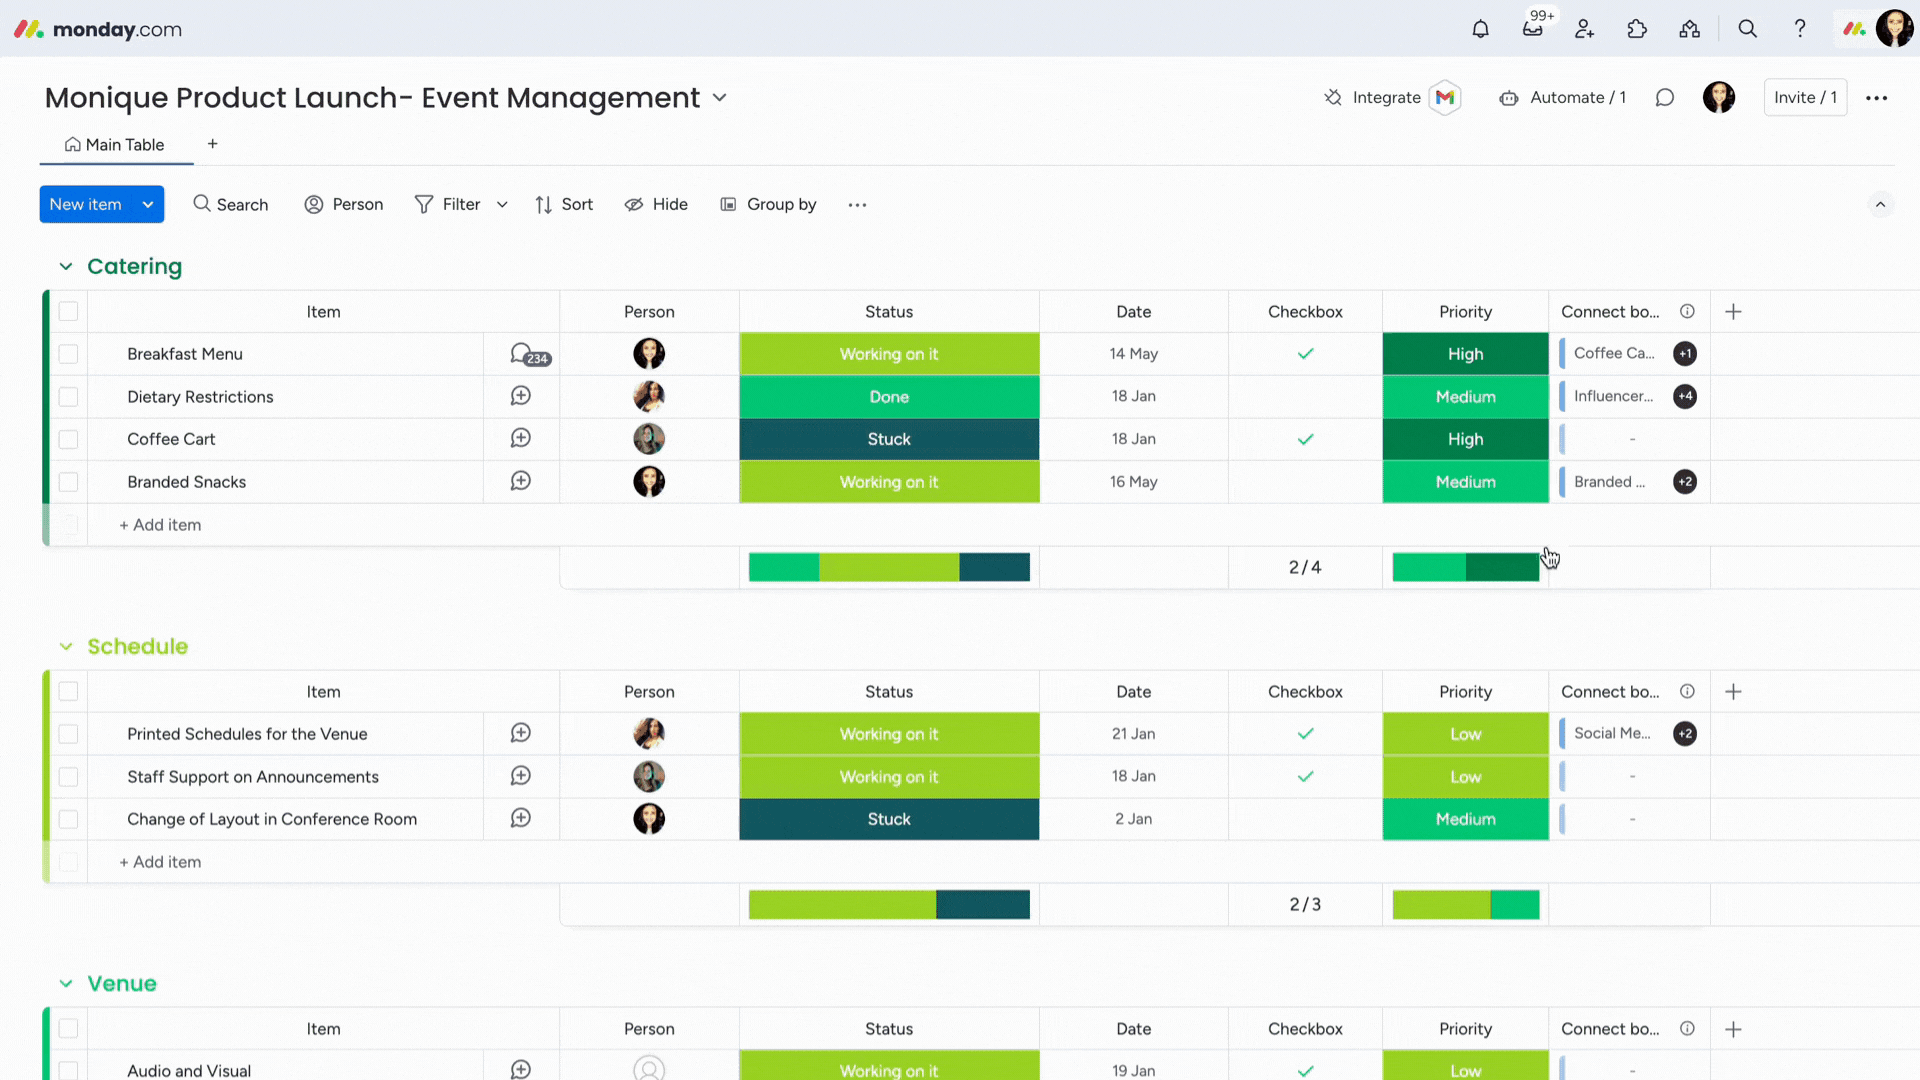The height and width of the screenshot is (1080, 1920).
Task: Open Breakfast Menu conversation with 234 updates
Action: (529, 354)
